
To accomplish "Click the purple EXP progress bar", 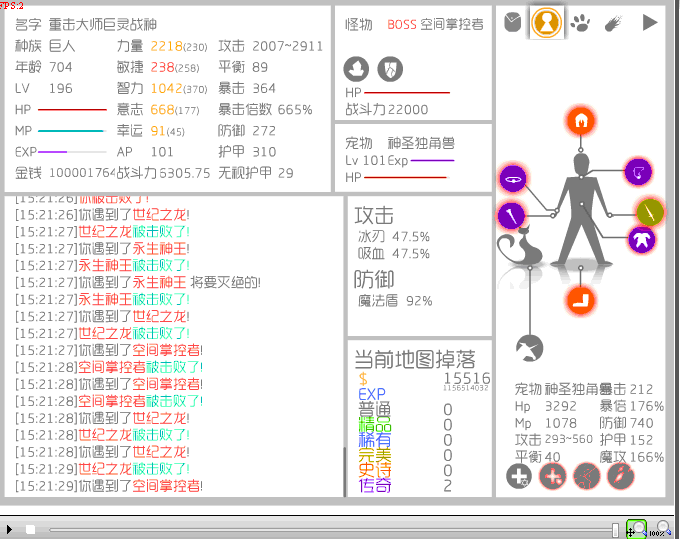I will 52,152.
